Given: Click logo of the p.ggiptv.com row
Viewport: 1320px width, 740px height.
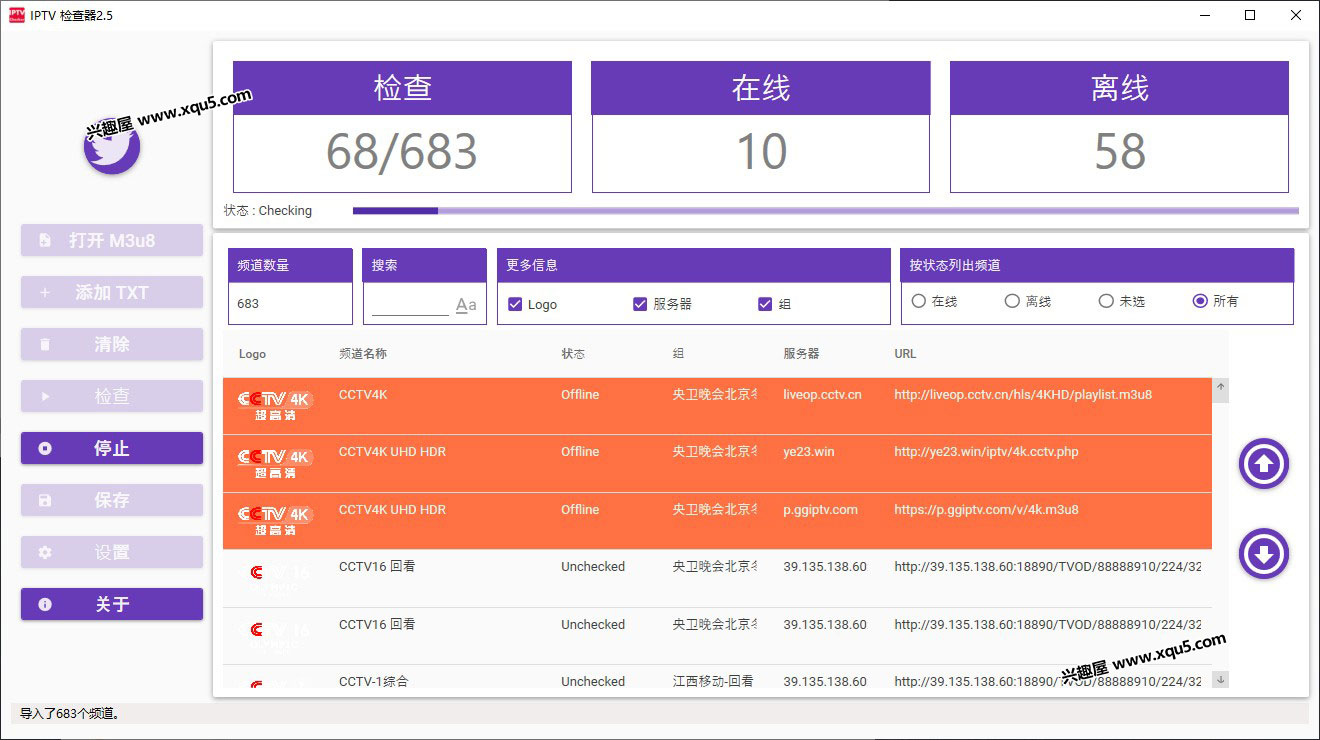Looking at the screenshot, I should tap(276, 521).
